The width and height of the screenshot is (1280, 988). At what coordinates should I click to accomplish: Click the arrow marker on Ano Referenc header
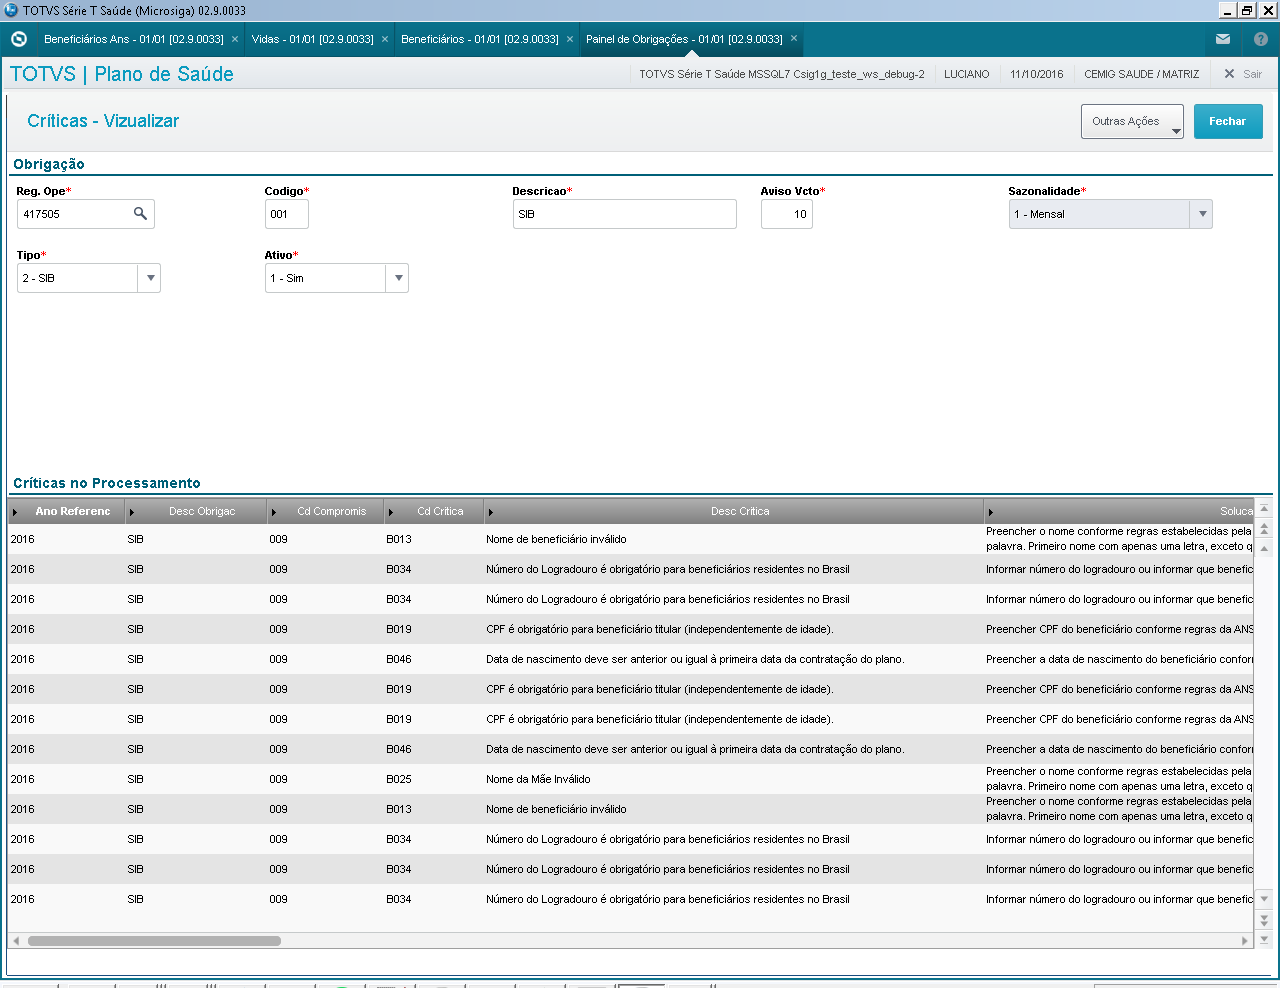click(15, 512)
